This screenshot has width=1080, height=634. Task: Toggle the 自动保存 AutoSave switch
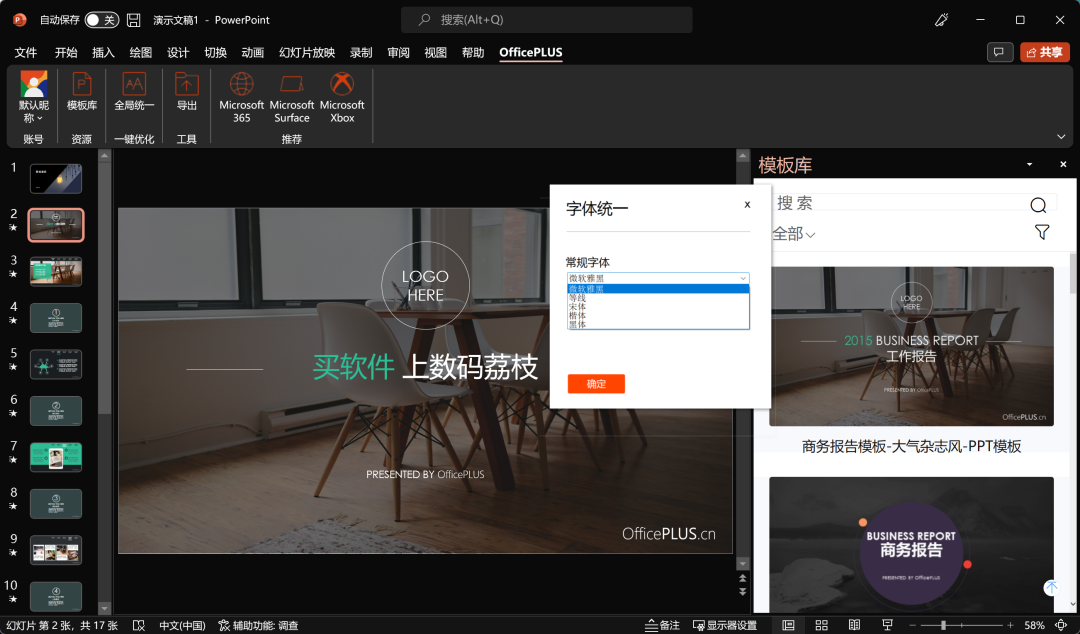[x=101, y=20]
